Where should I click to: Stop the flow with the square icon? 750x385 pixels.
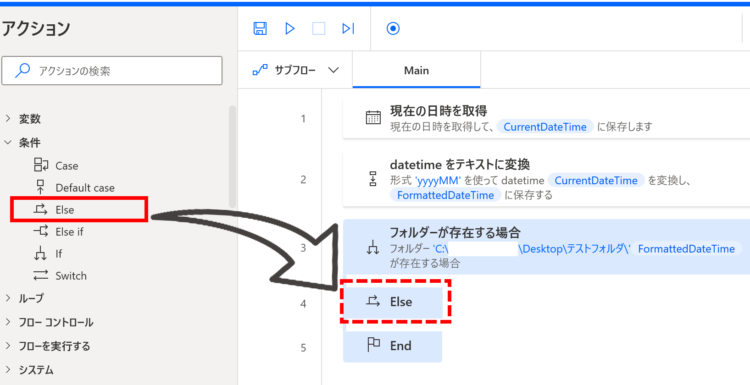pos(319,29)
